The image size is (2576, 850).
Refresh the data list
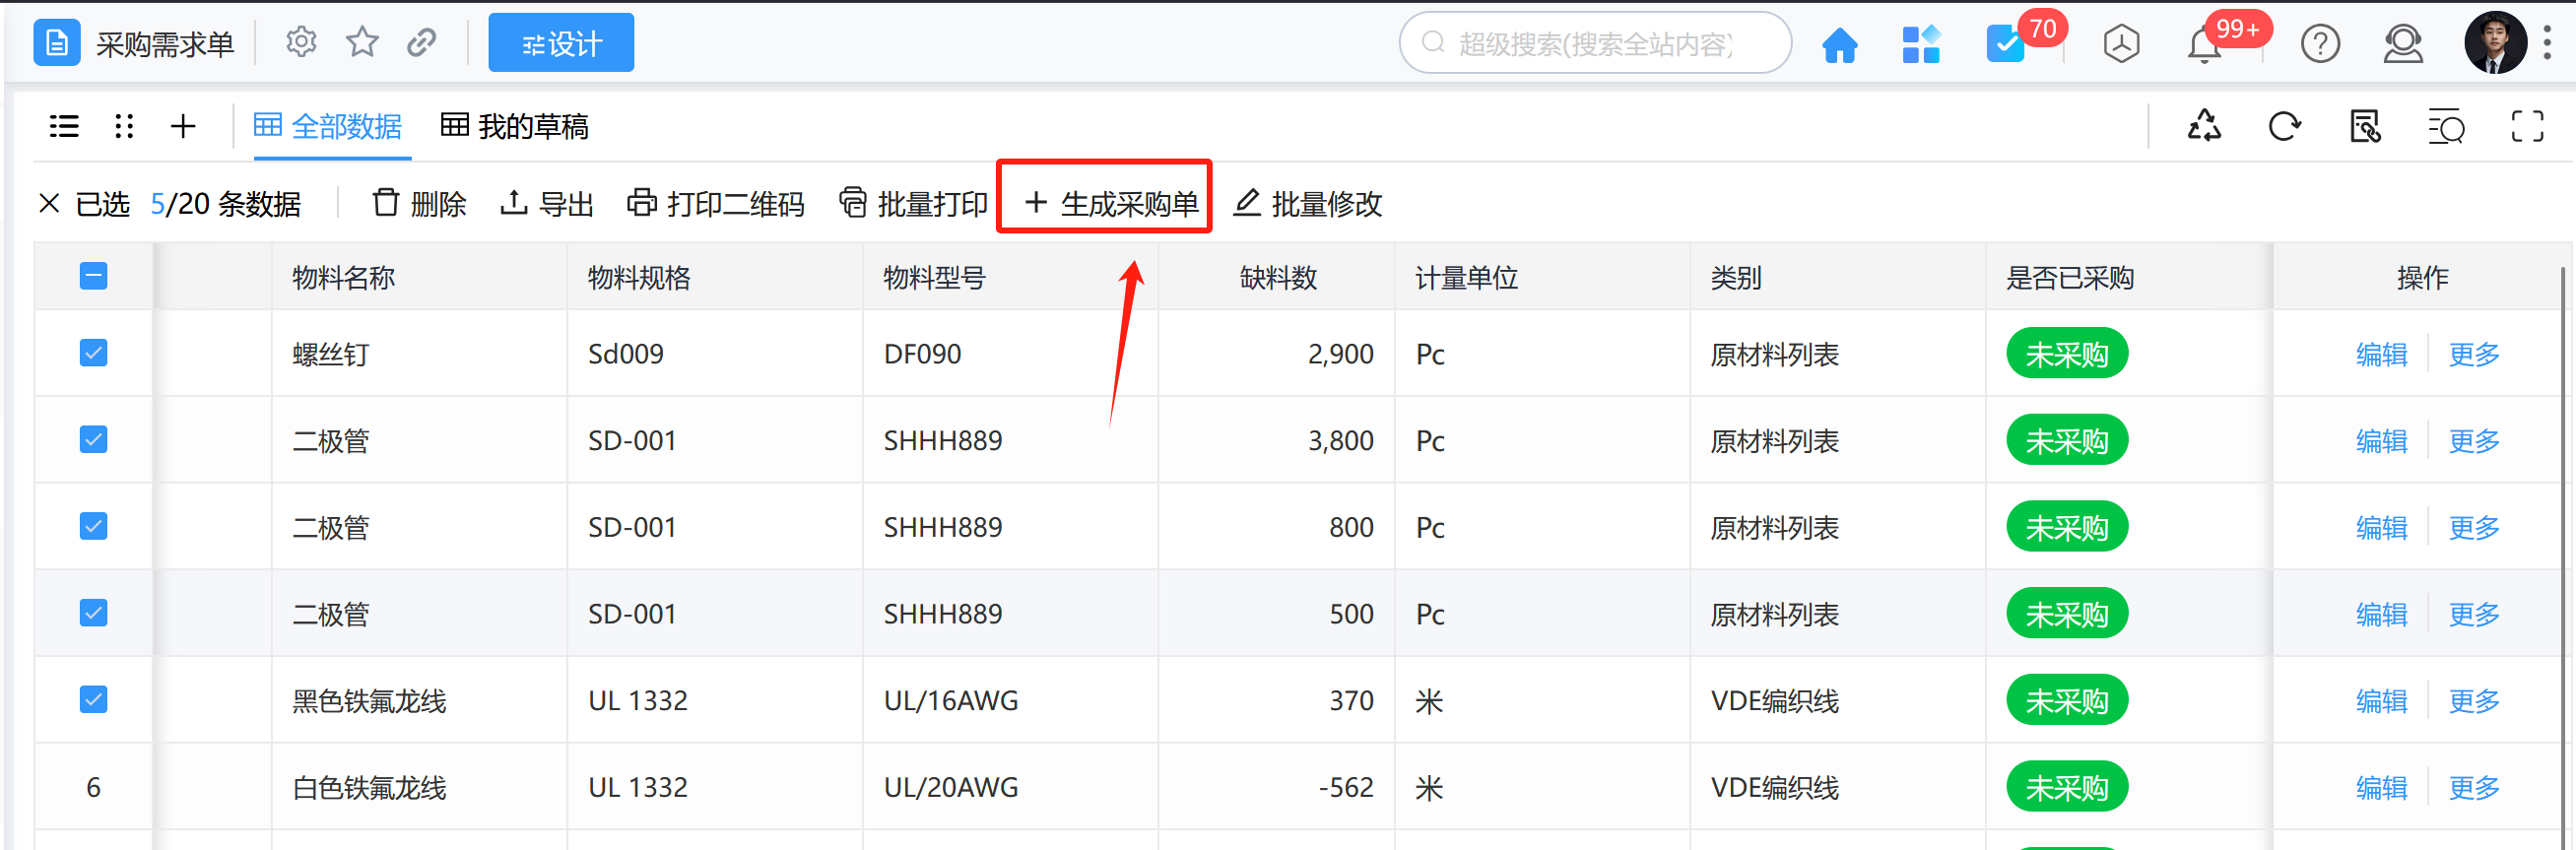2284,127
